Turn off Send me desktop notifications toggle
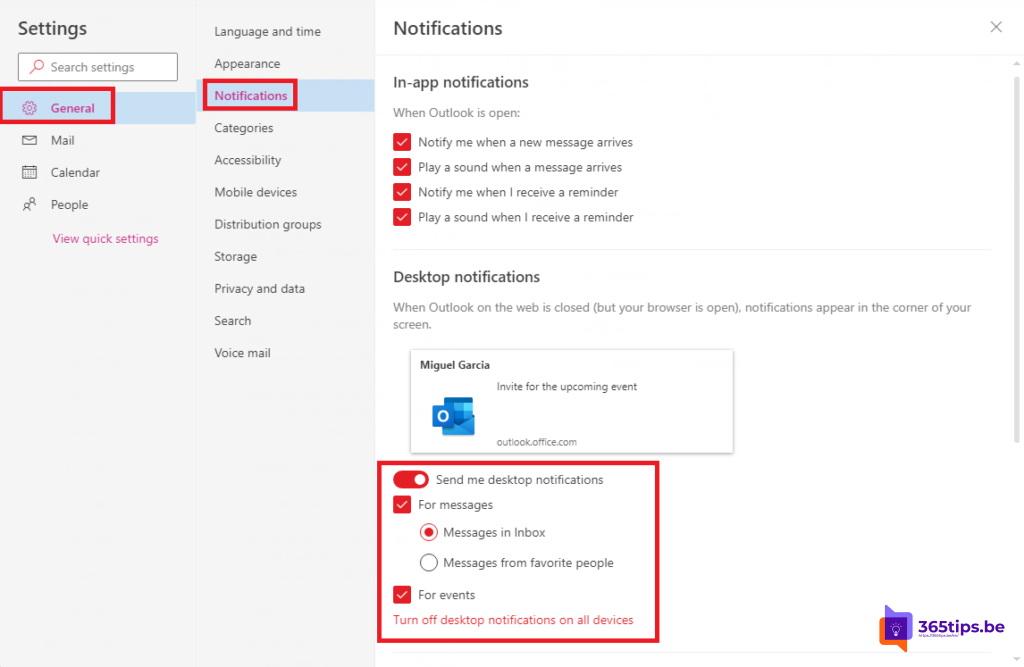The width and height of the screenshot is (1024, 667). pyautogui.click(x=411, y=480)
